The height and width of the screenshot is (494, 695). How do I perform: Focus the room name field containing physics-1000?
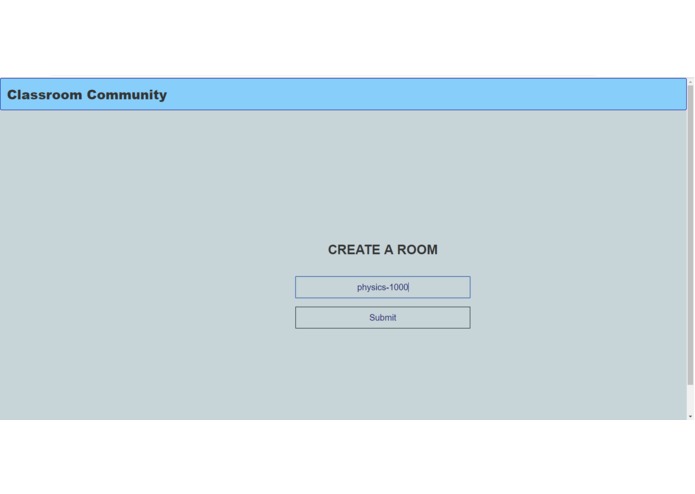[x=383, y=287]
